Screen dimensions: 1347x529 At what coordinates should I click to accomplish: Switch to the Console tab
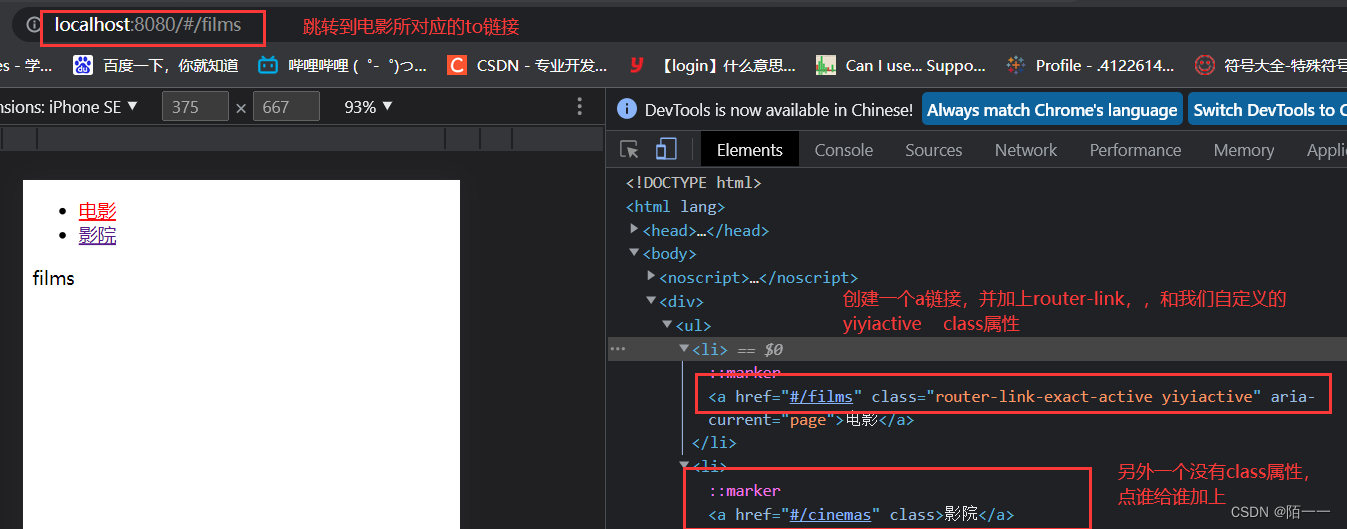pyautogui.click(x=844, y=150)
